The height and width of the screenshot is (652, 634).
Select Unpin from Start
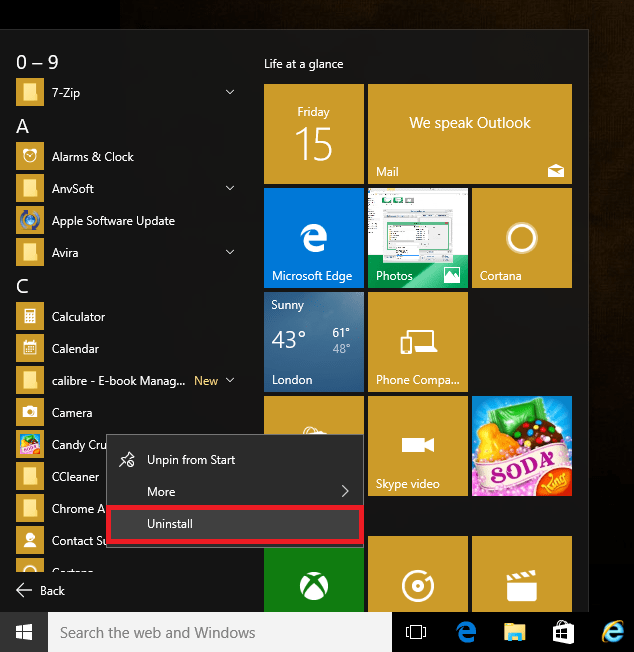(x=235, y=460)
